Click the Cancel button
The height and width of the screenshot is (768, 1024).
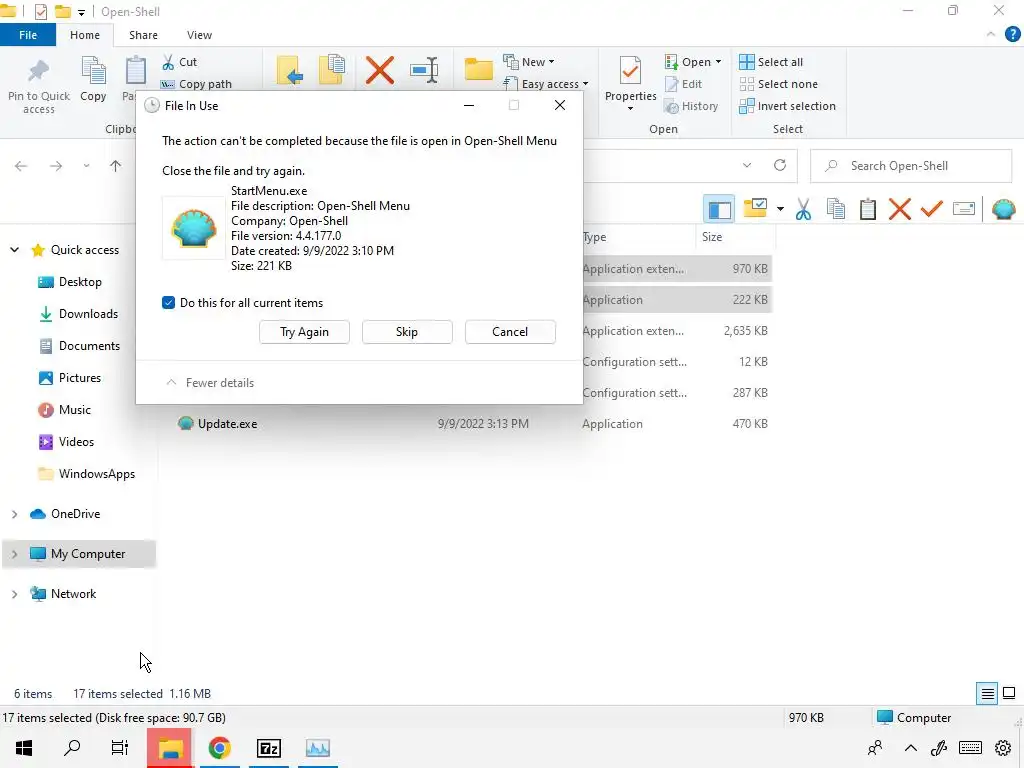pos(510,332)
